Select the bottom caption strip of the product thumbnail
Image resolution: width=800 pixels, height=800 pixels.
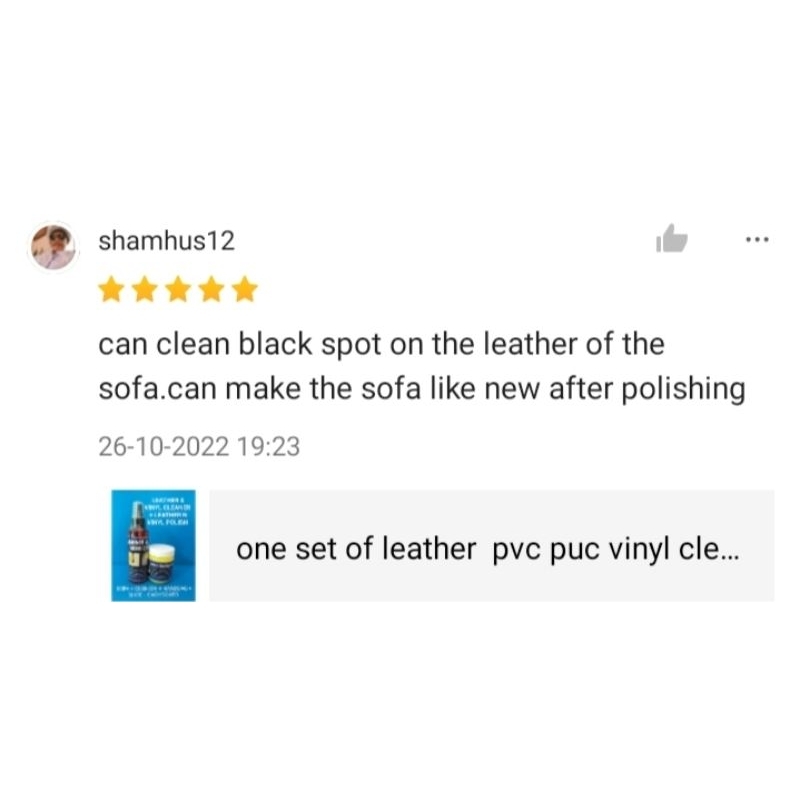[154, 592]
